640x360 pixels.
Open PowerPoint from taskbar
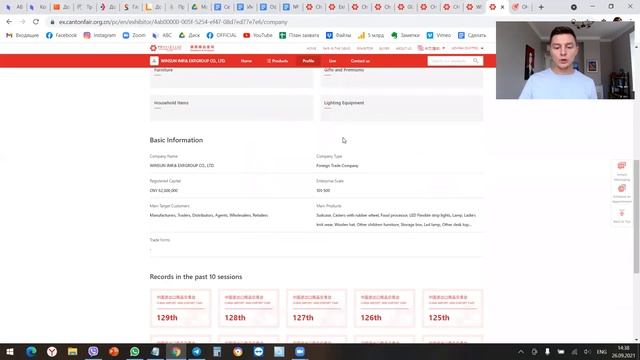[x=113, y=351]
